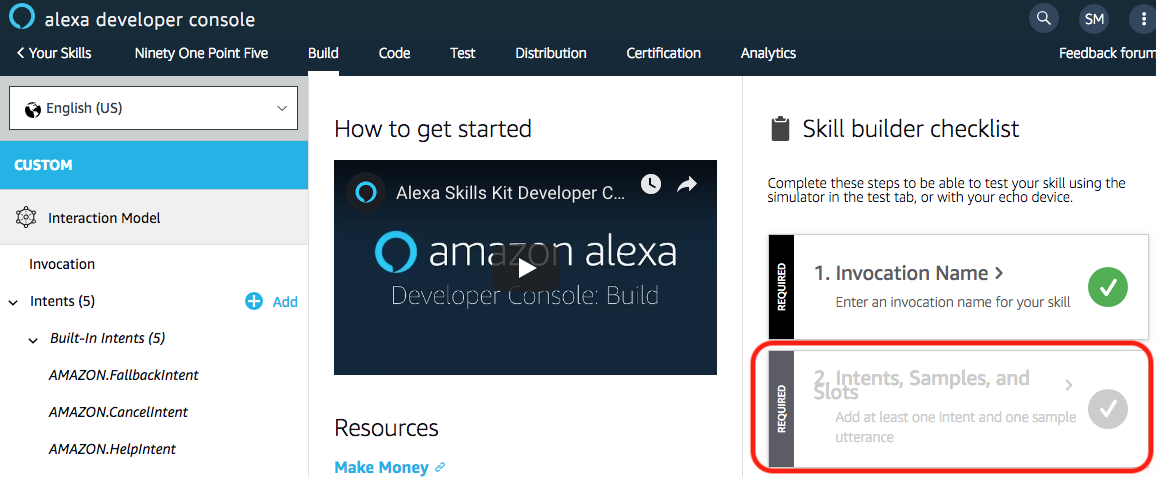The width and height of the screenshot is (1156, 477).
Task: Click the blue plus Add intent icon
Action: point(254,301)
